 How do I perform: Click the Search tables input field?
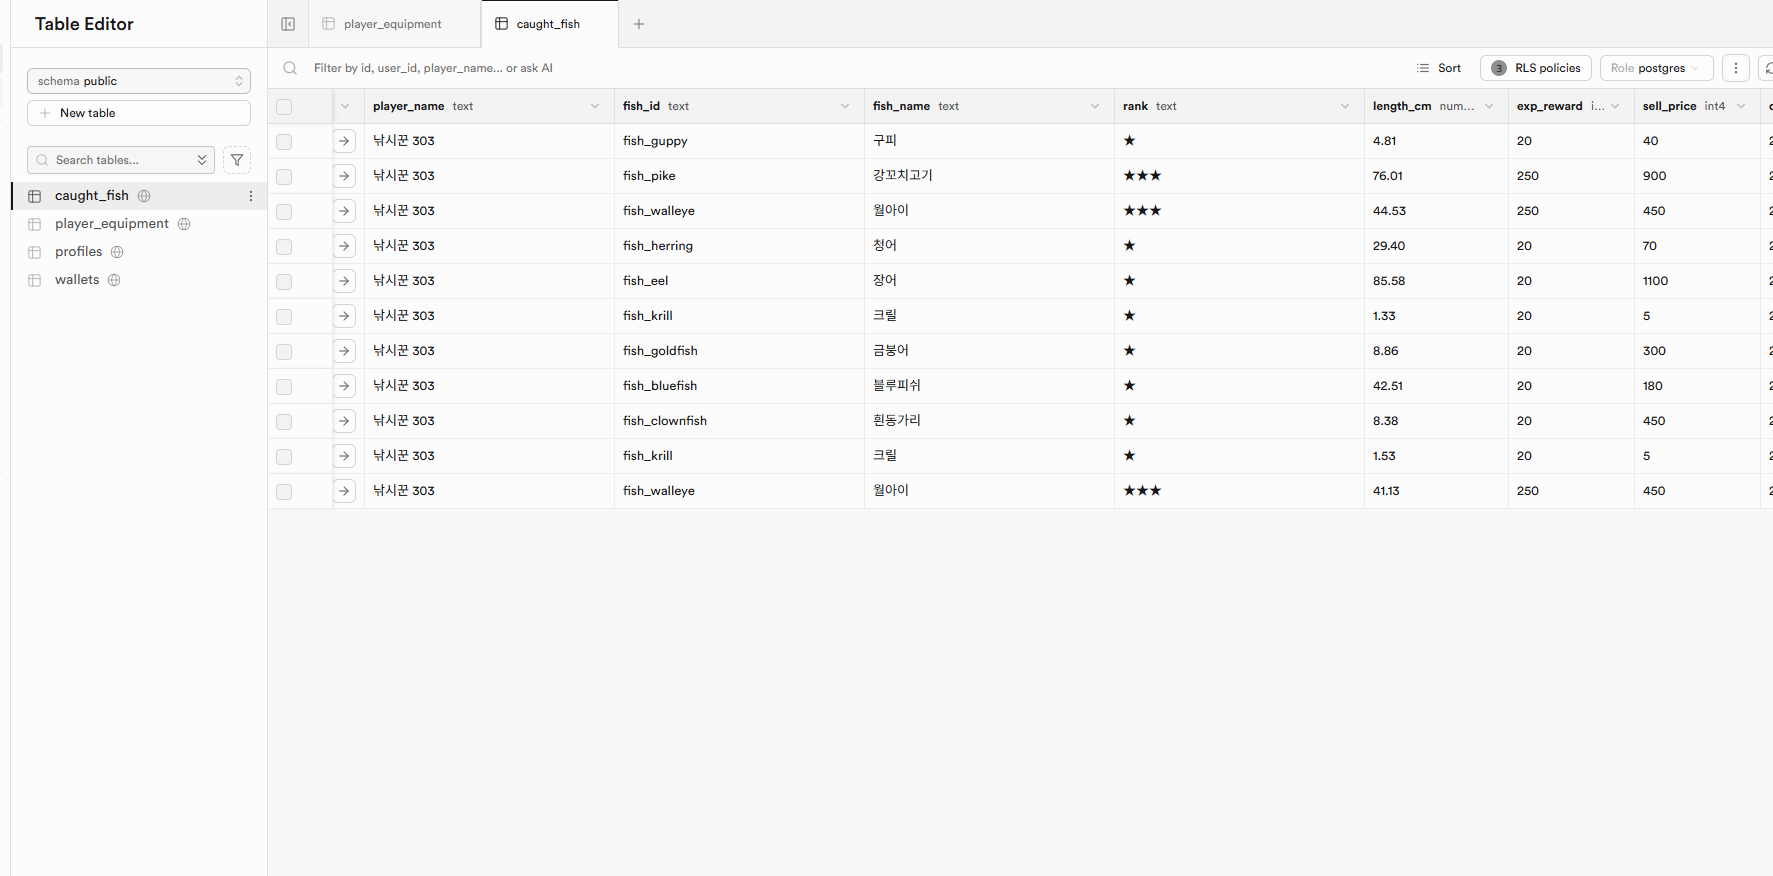point(121,160)
